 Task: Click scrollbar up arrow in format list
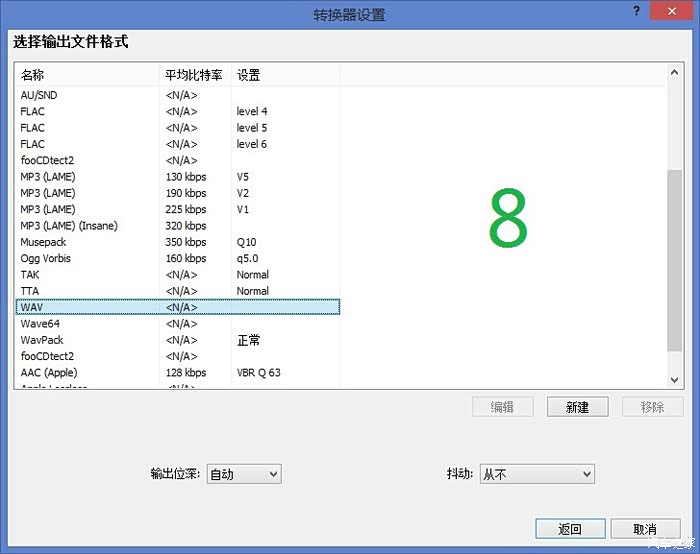674,73
